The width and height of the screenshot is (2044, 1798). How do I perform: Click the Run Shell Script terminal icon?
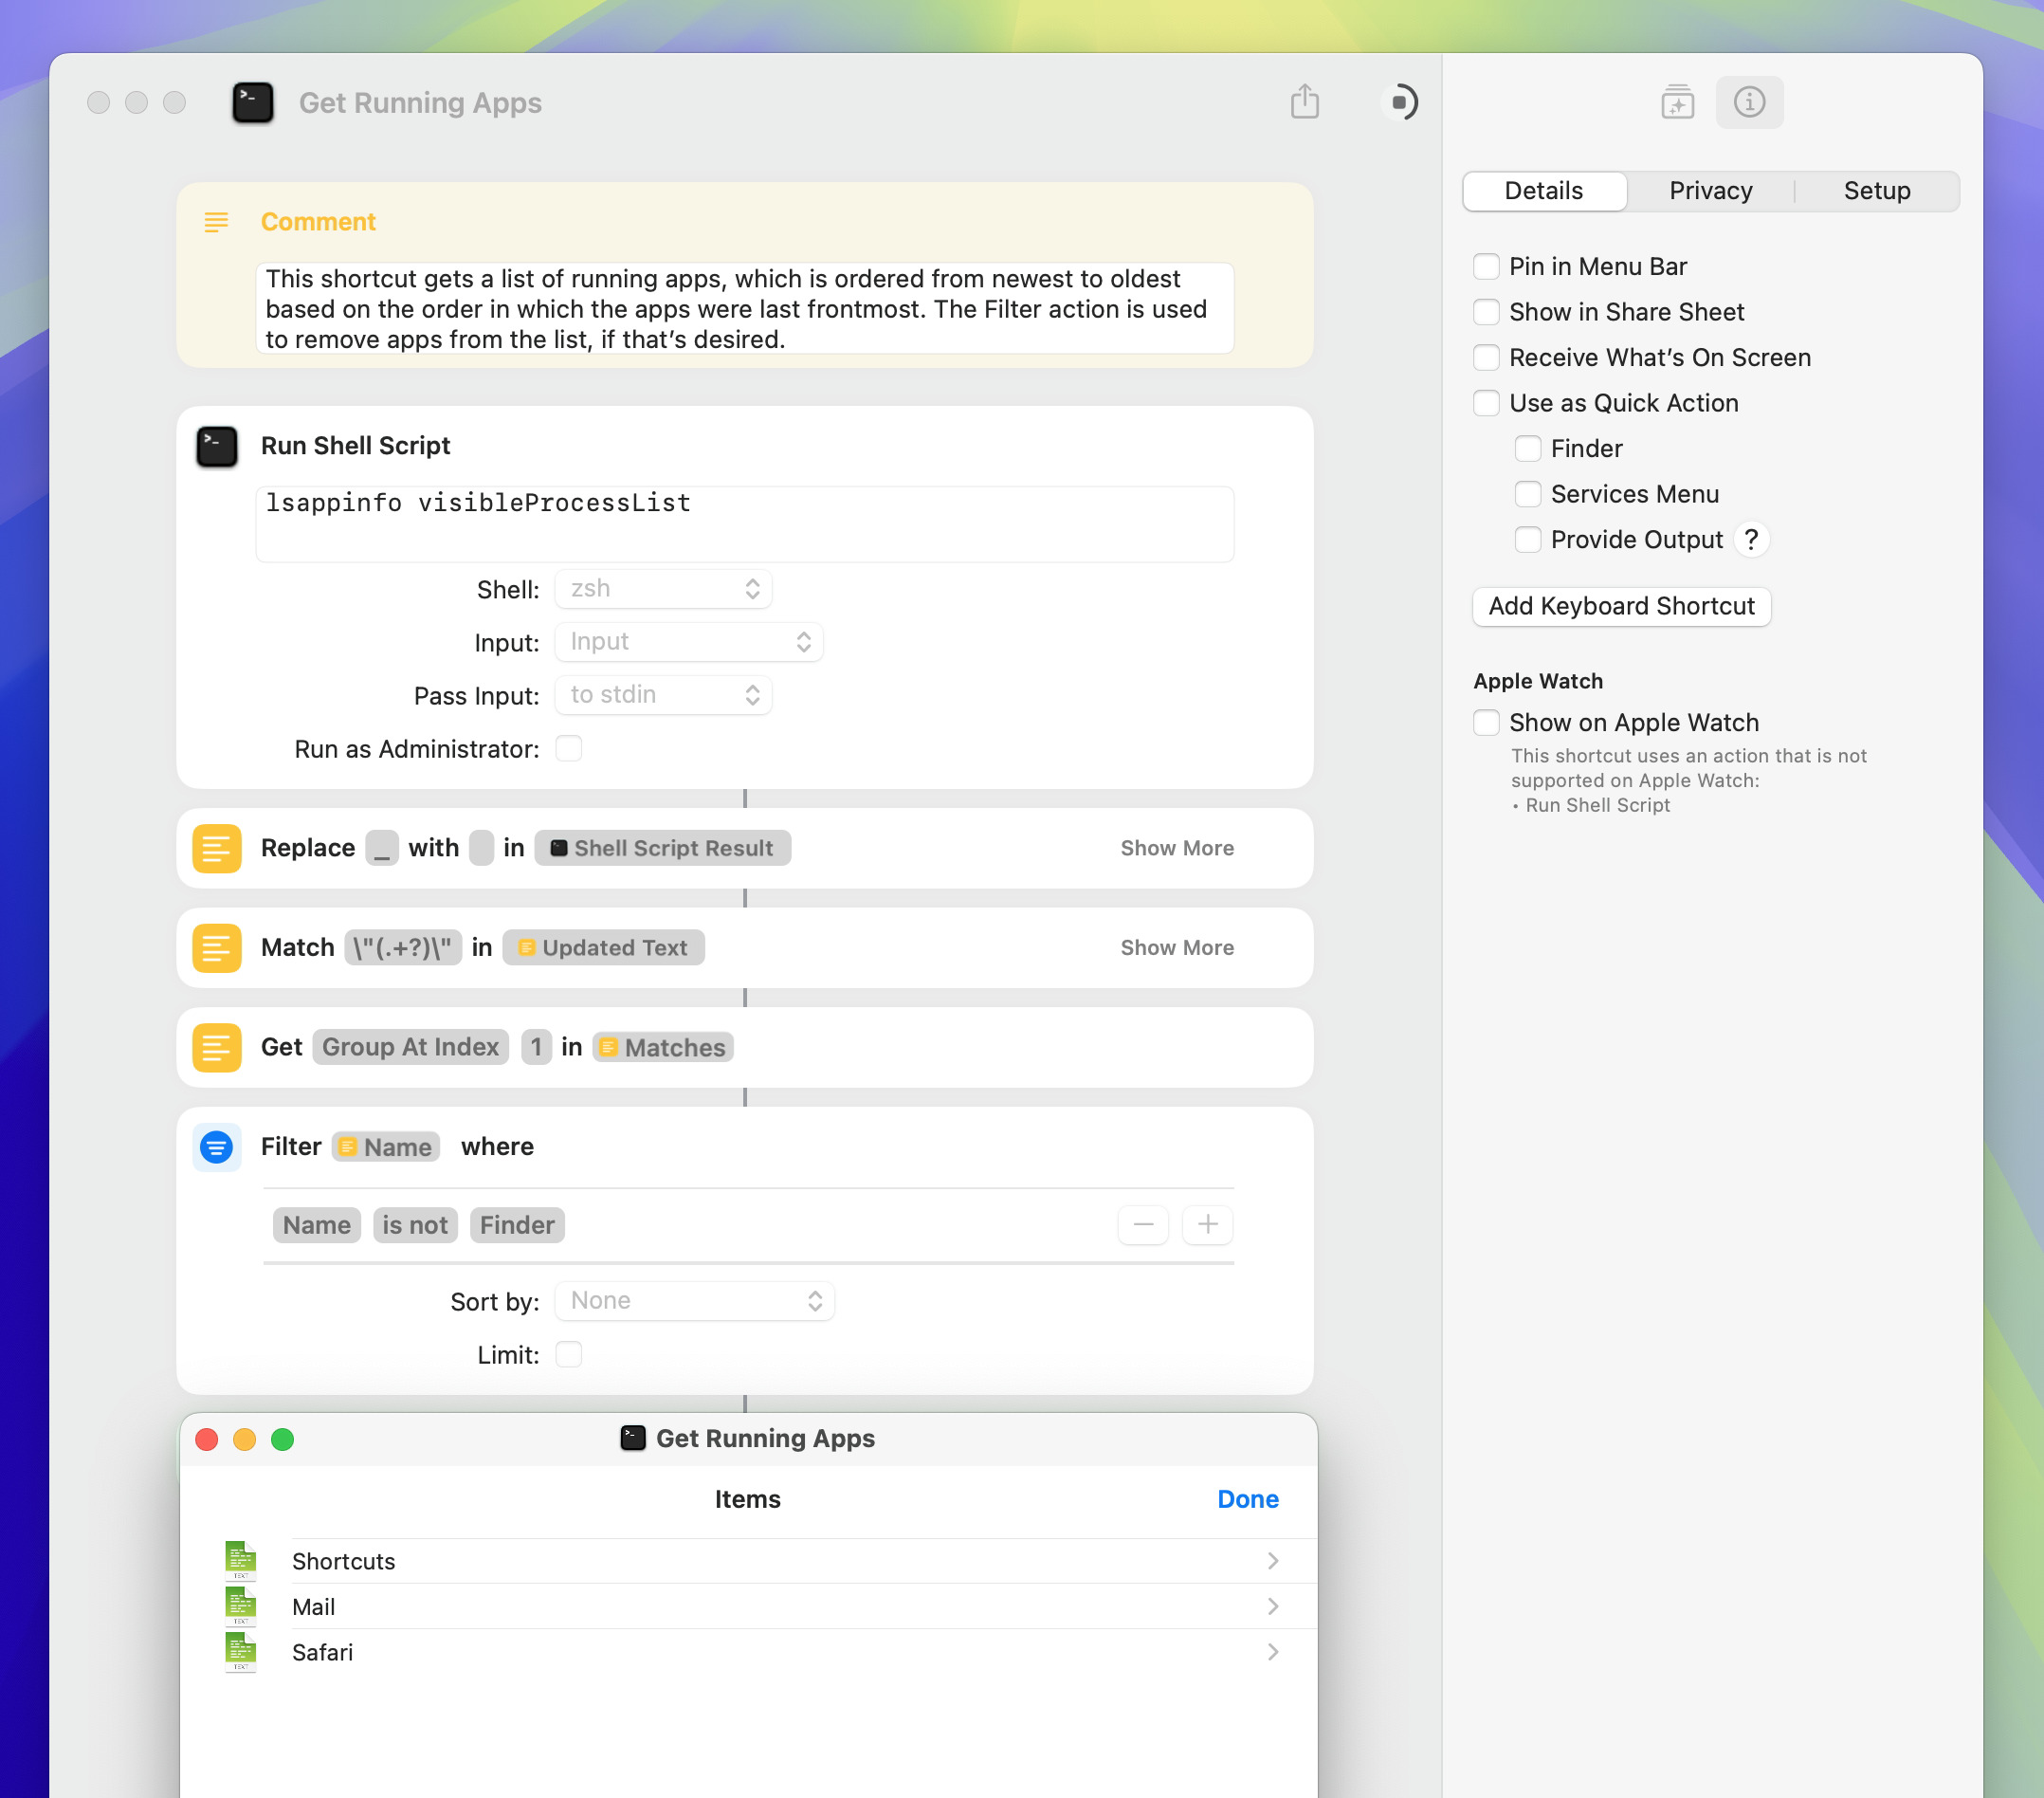(x=217, y=446)
